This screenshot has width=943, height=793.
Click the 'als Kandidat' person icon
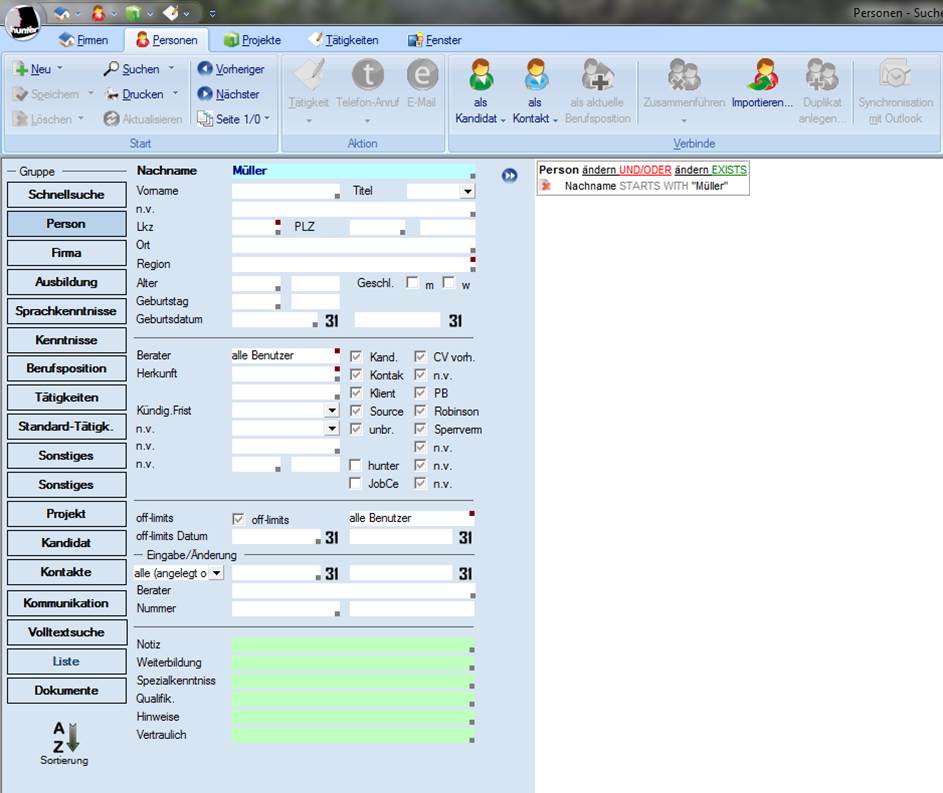click(x=481, y=76)
